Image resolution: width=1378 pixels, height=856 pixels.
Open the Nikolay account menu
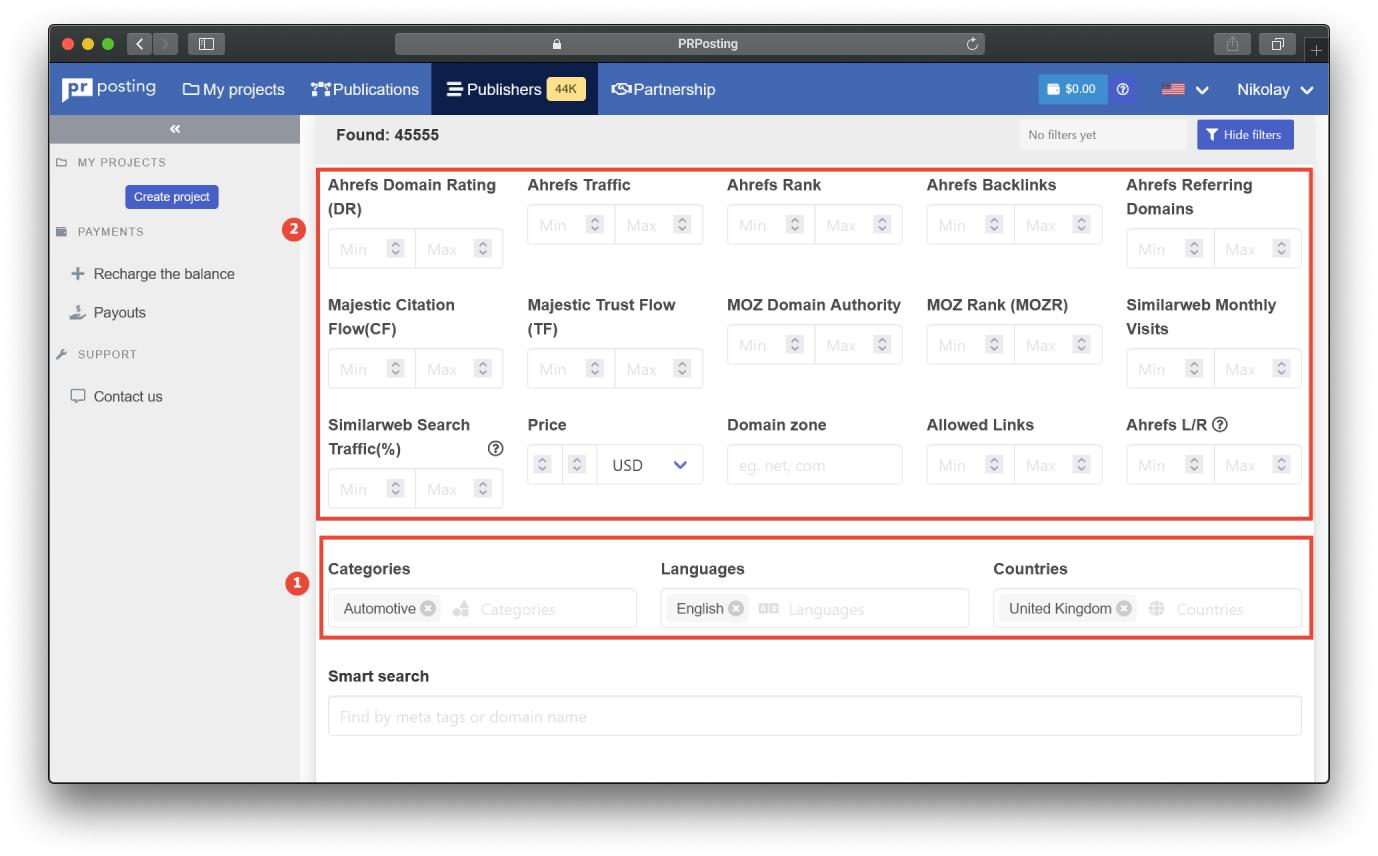(1275, 89)
